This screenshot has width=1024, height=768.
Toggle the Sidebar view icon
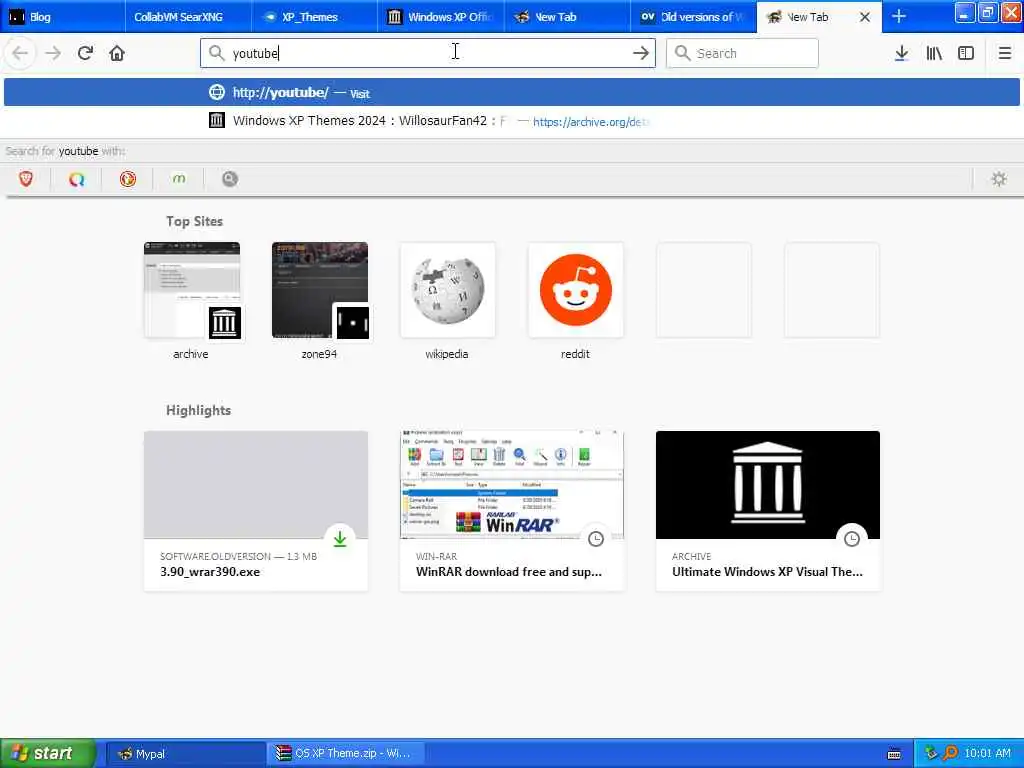click(x=966, y=53)
